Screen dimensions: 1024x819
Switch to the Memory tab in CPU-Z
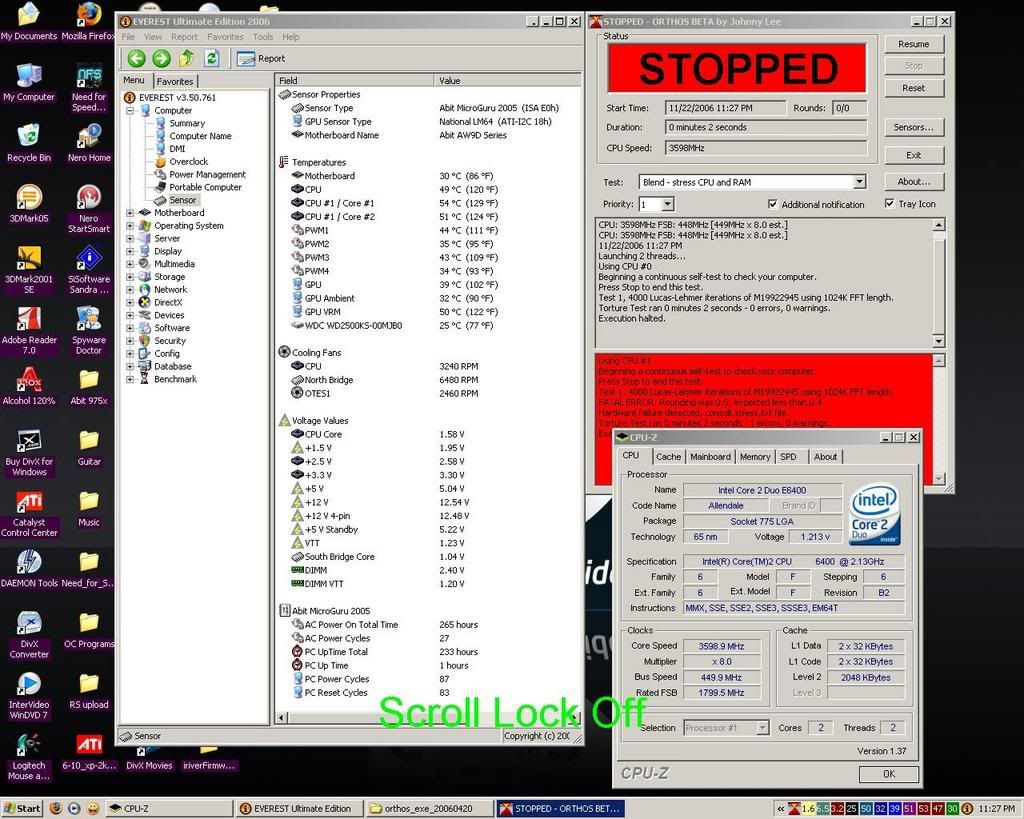(755, 457)
